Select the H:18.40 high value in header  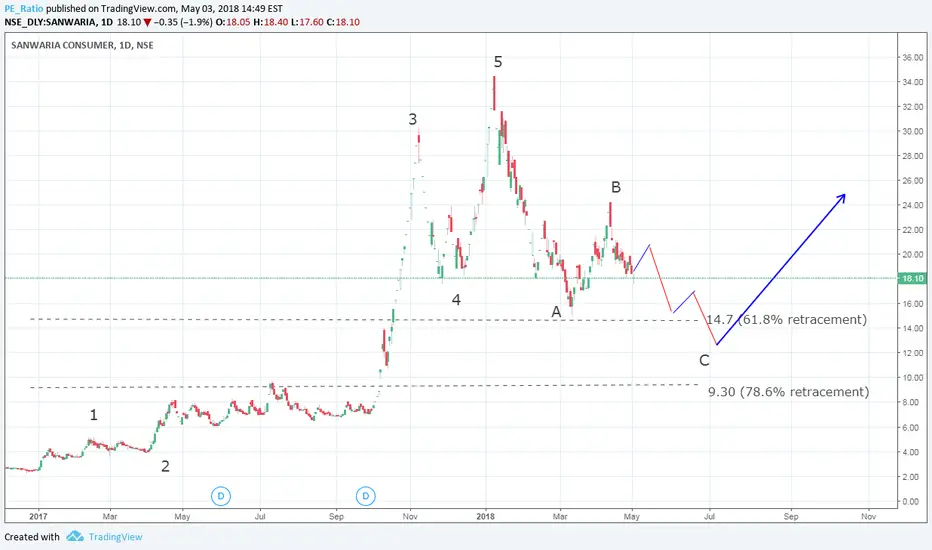click(270, 22)
